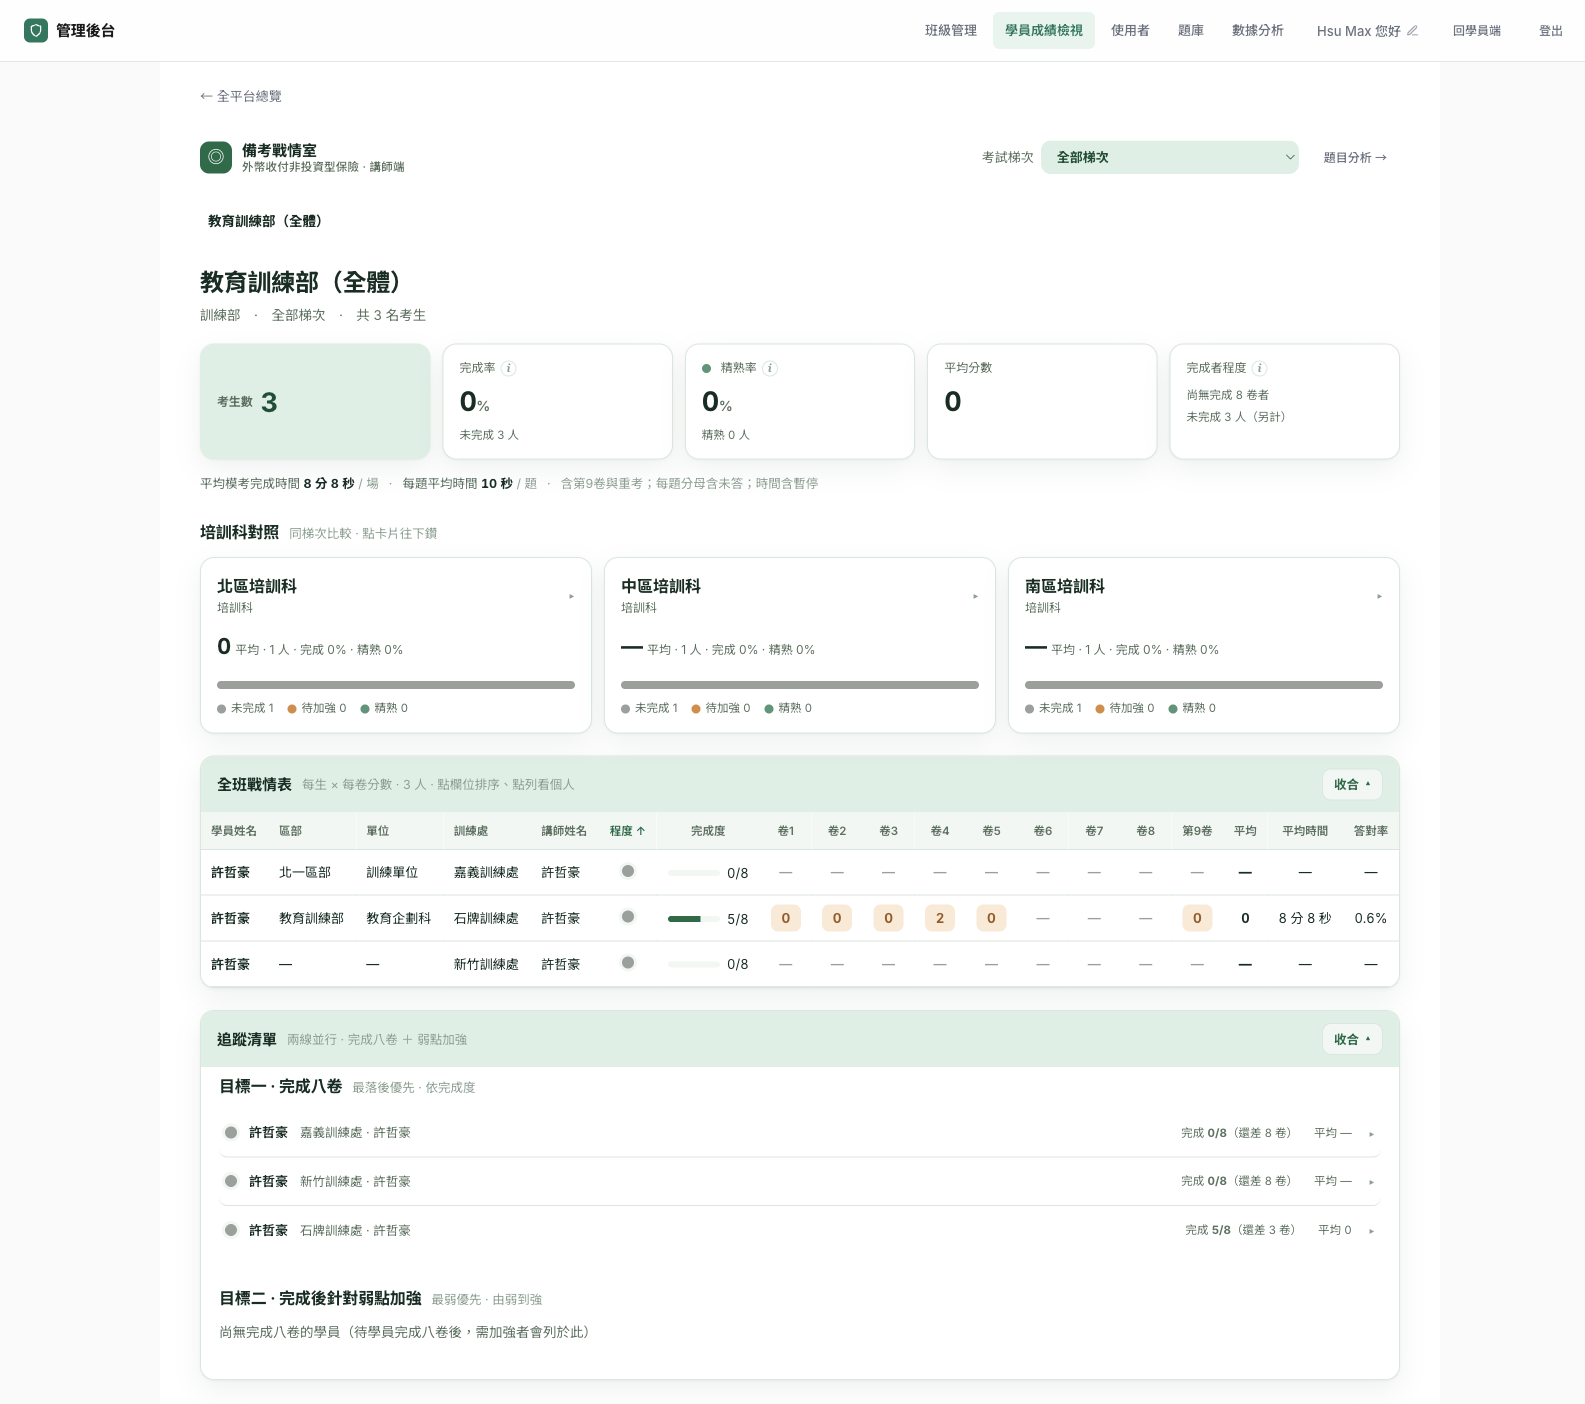This screenshot has width=1585, height=1404.
Task: Open the 完成率 info icon
Action: tap(508, 368)
